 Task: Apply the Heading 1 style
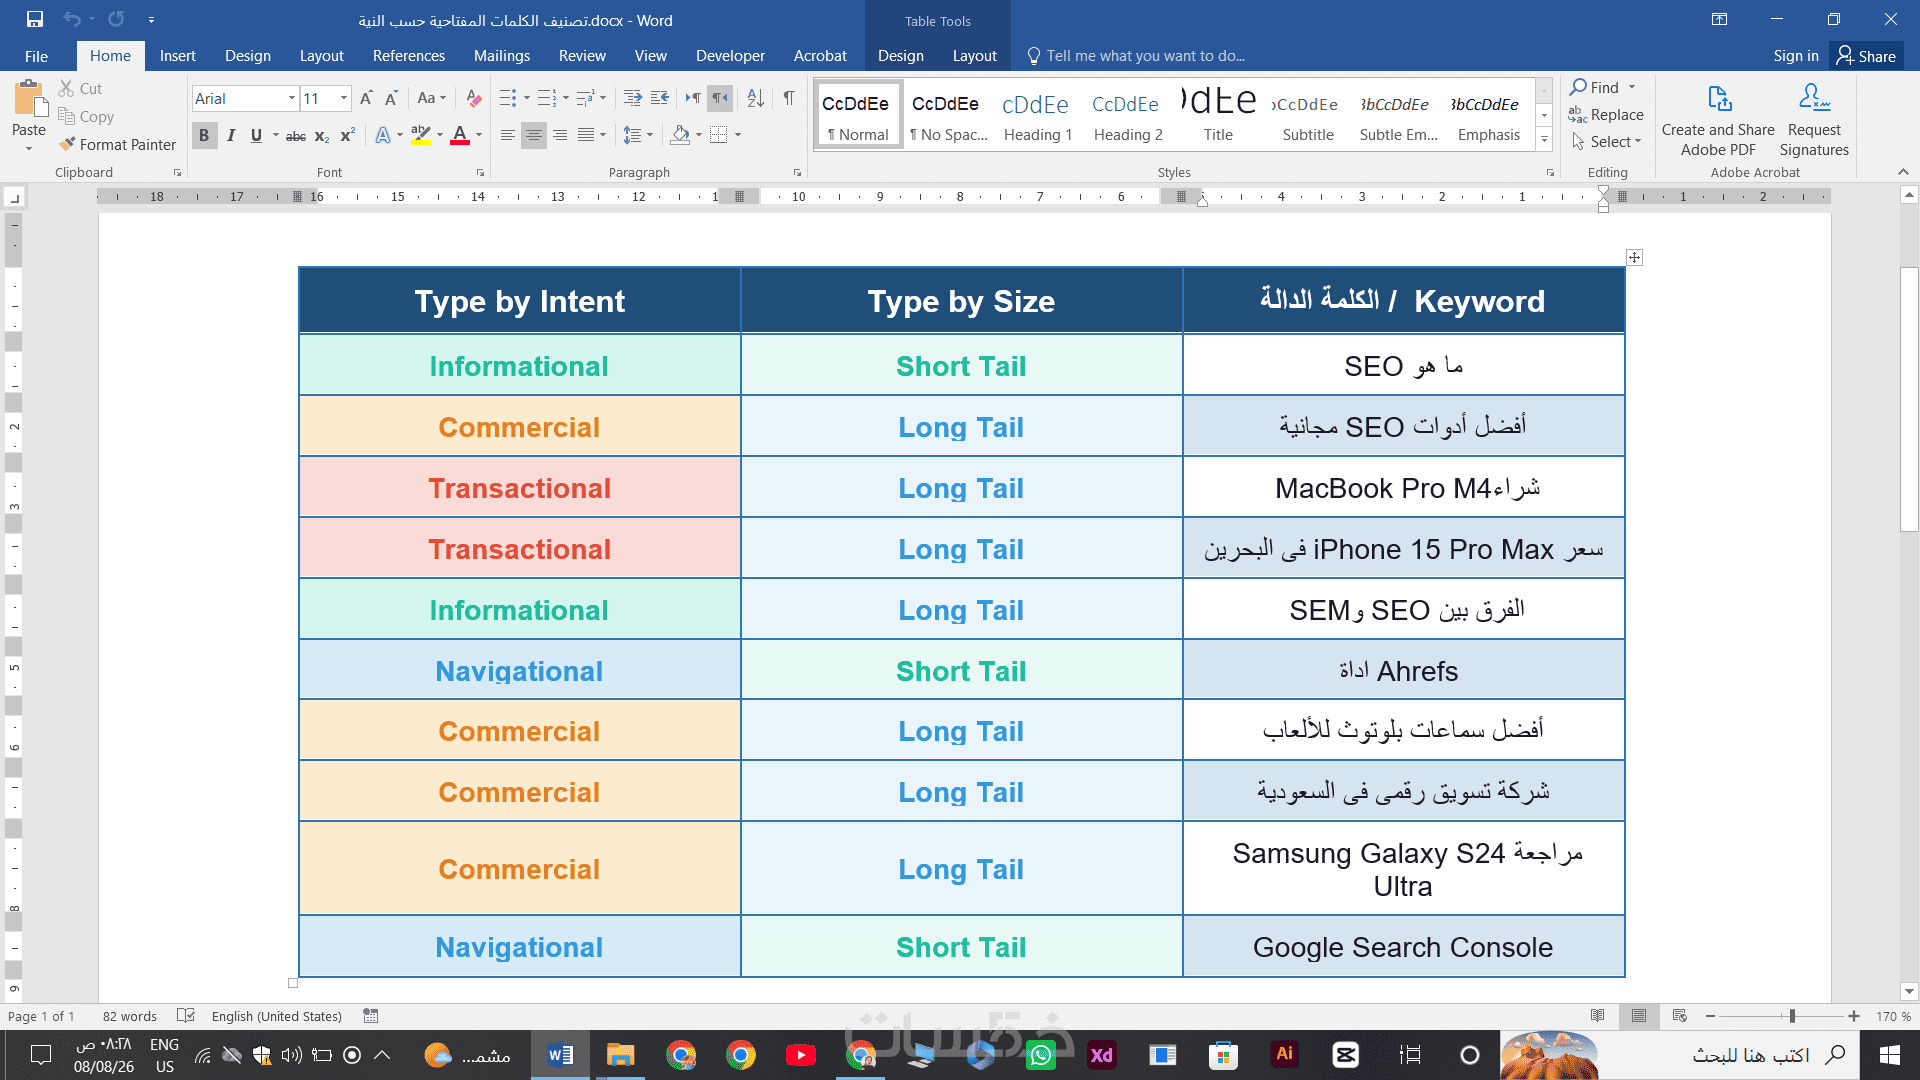point(1037,115)
